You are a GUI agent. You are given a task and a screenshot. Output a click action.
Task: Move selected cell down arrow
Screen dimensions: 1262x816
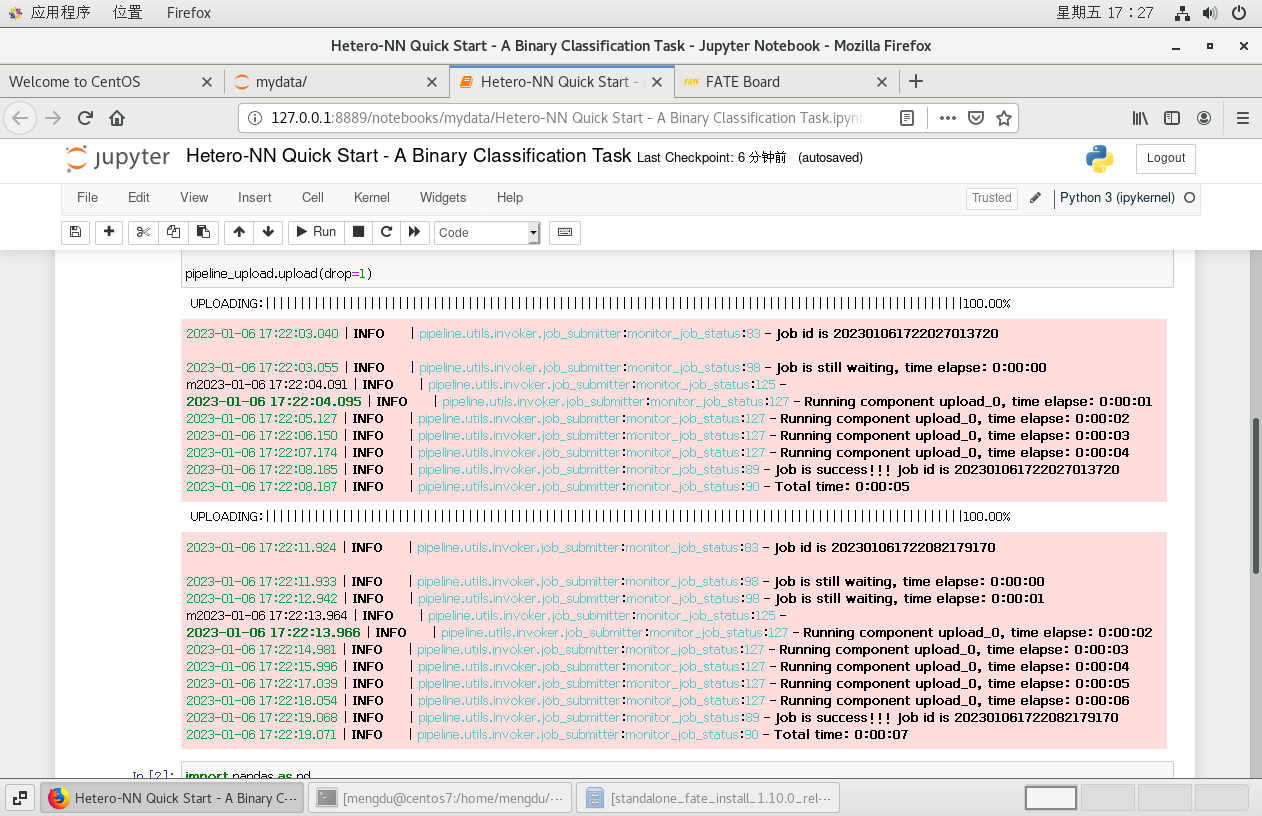267,232
